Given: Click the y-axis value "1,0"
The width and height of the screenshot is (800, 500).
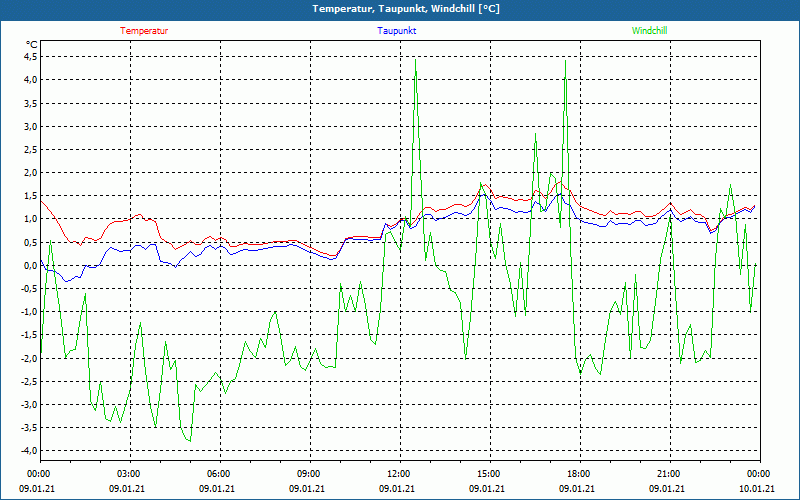Looking at the screenshot, I should 31,219.
